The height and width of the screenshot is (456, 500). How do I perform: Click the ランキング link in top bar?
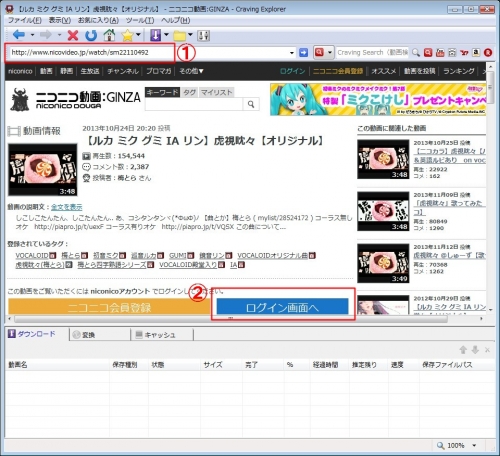tap(459, 71)
